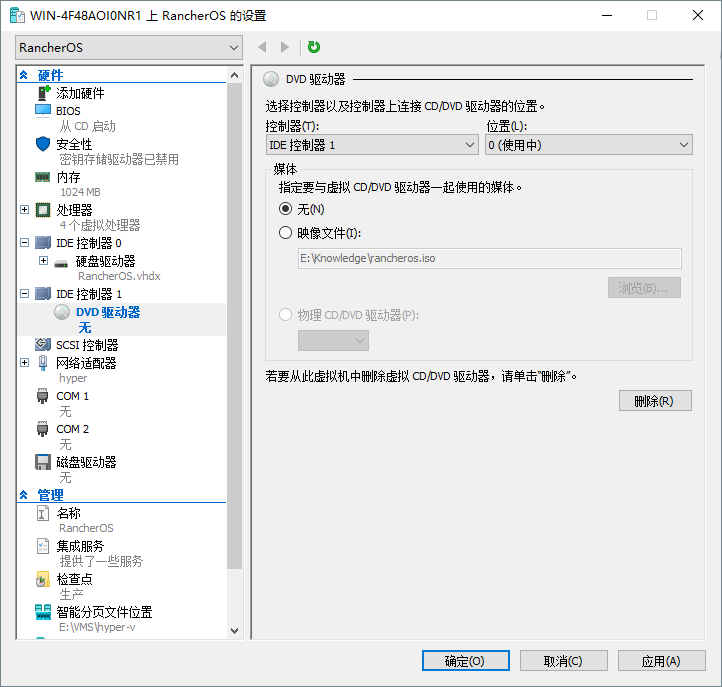
Task: Select the 集成服务 tree item label
Action: [80, 546]
